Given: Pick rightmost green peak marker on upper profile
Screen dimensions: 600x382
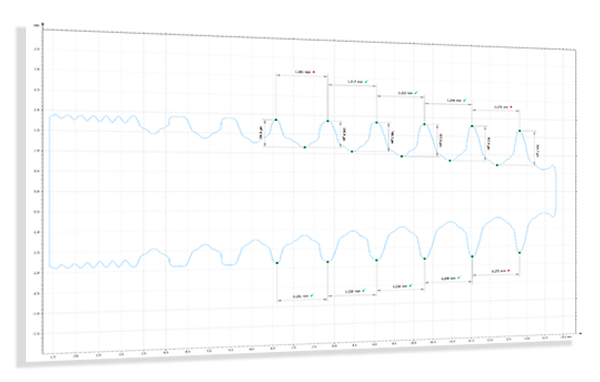Looking at the screenshot, I should click(x=520, y=131).
